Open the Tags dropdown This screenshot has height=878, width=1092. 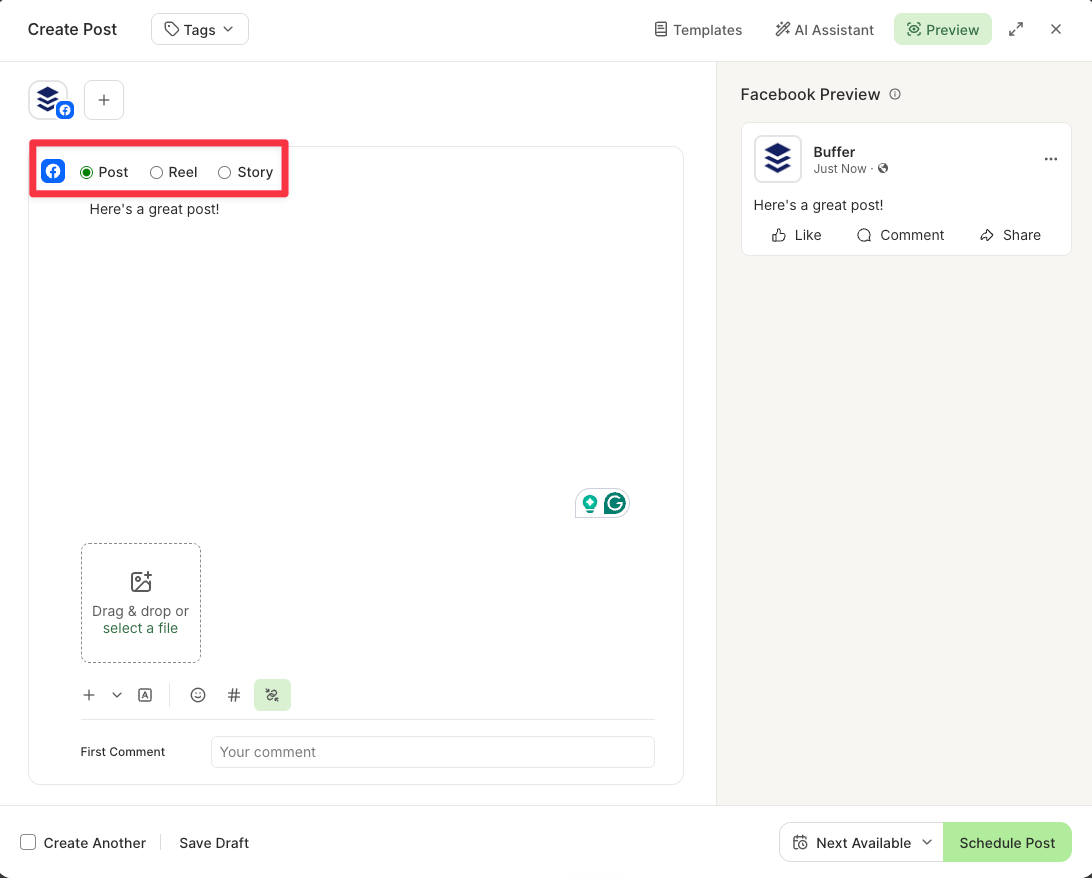click(200, 29)
